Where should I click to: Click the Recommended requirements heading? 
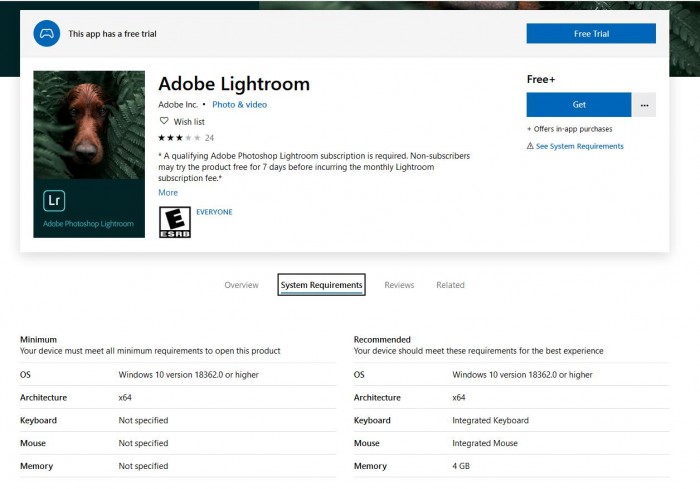click(382, 339)
